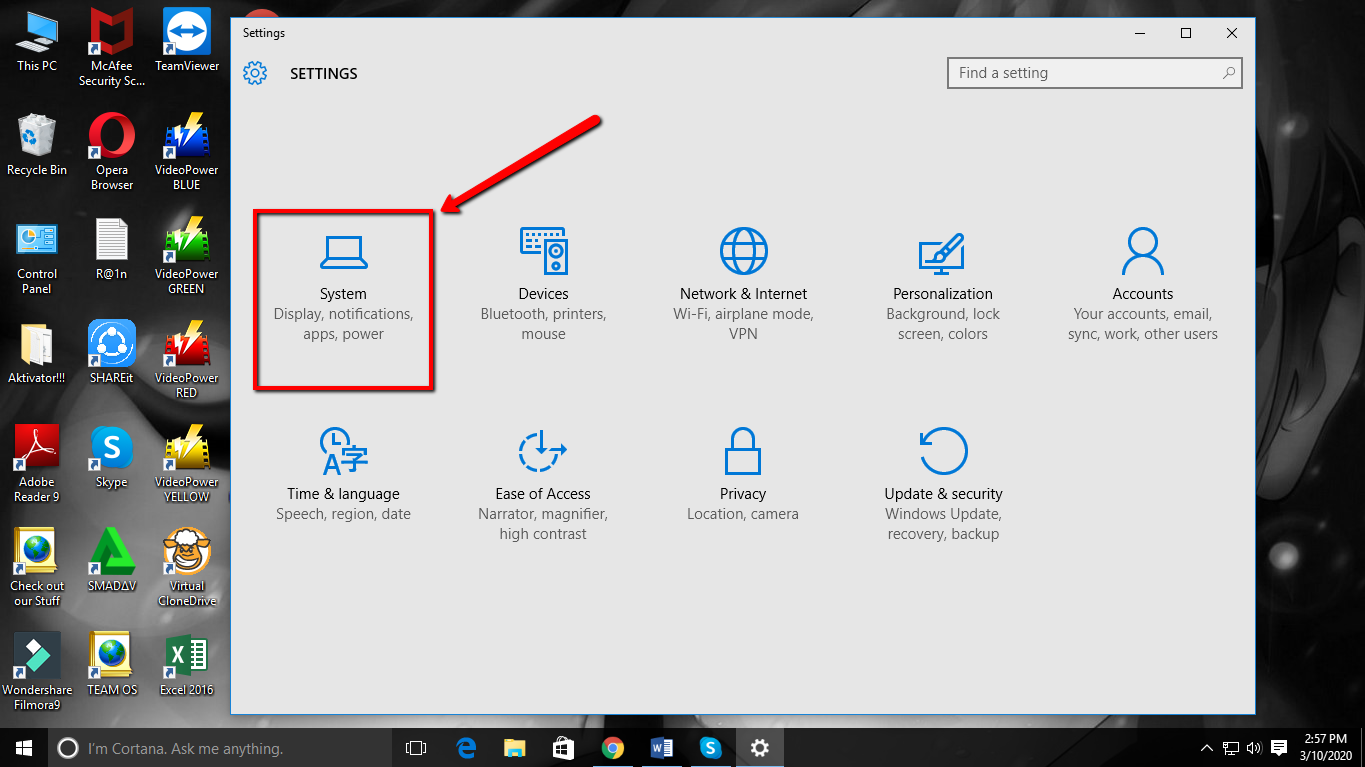This screenshot has width=1365, height=767.
Task: Open the Start menu
Action: 22,747
